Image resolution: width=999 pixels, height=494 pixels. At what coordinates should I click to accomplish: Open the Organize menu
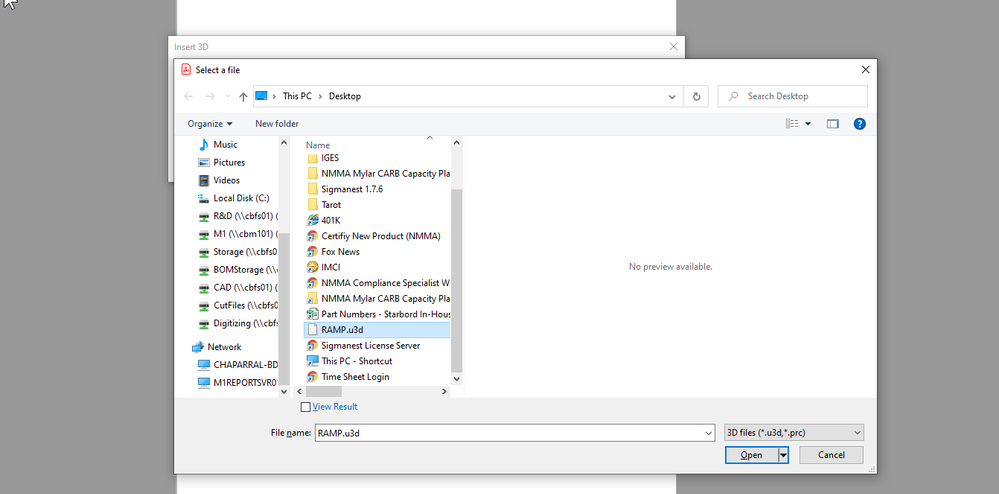tap(210, 124)
